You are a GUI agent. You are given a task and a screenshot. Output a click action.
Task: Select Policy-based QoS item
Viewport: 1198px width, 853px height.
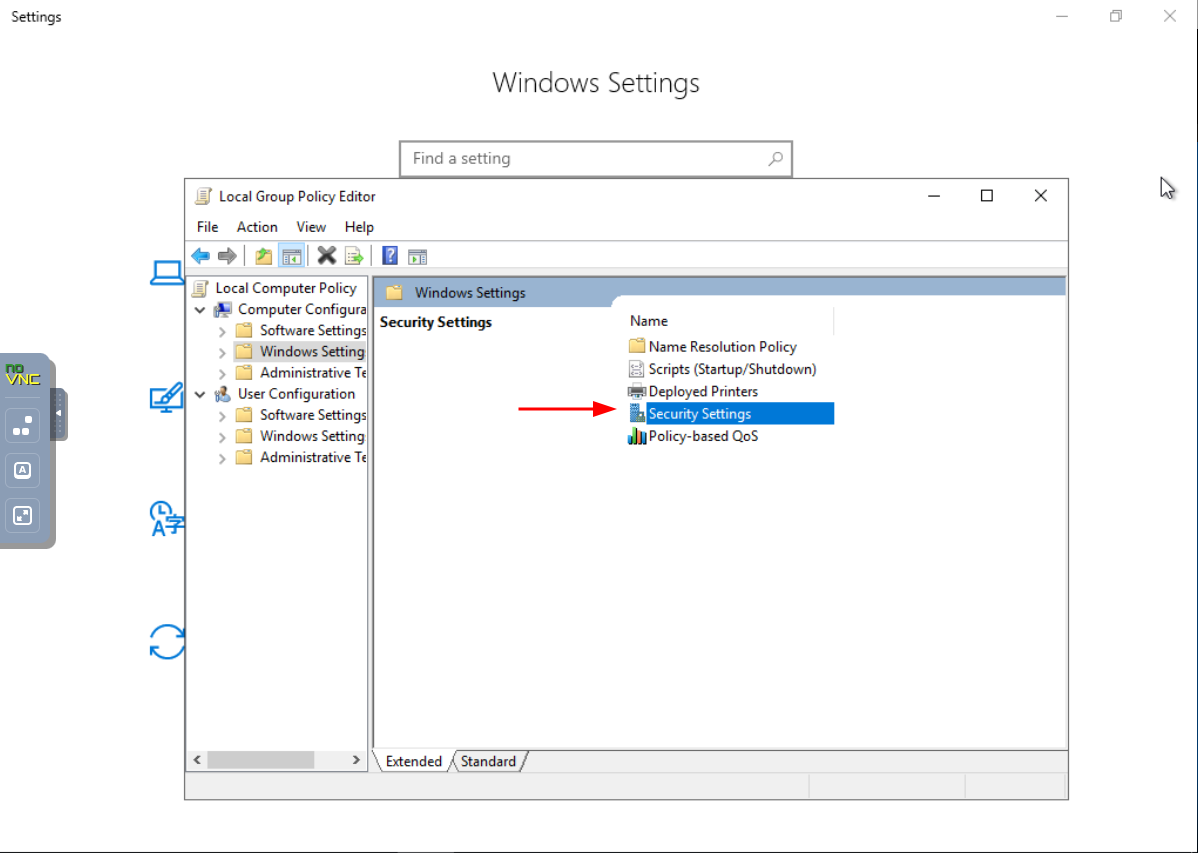point(702,436)
